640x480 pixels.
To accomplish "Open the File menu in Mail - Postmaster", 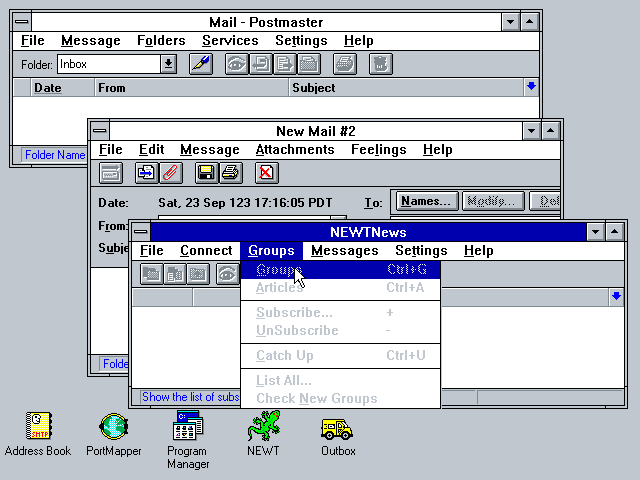I will [x=33, y=40].
